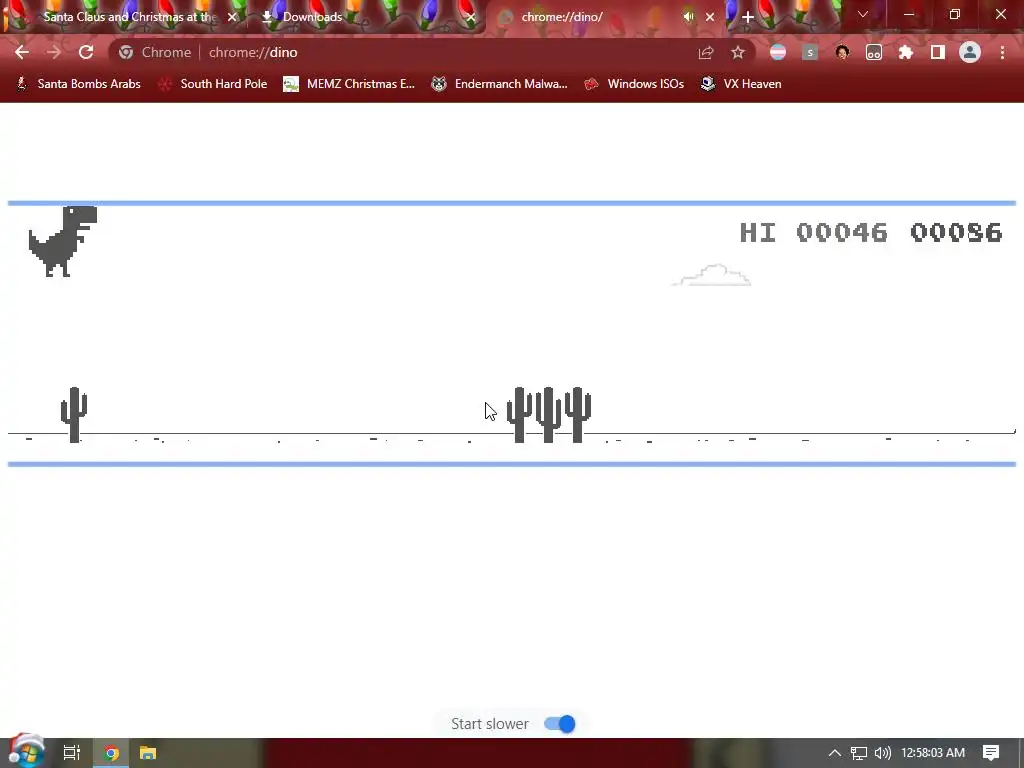
Task: Reload the chrome://dino page
Action: [86, 52]
